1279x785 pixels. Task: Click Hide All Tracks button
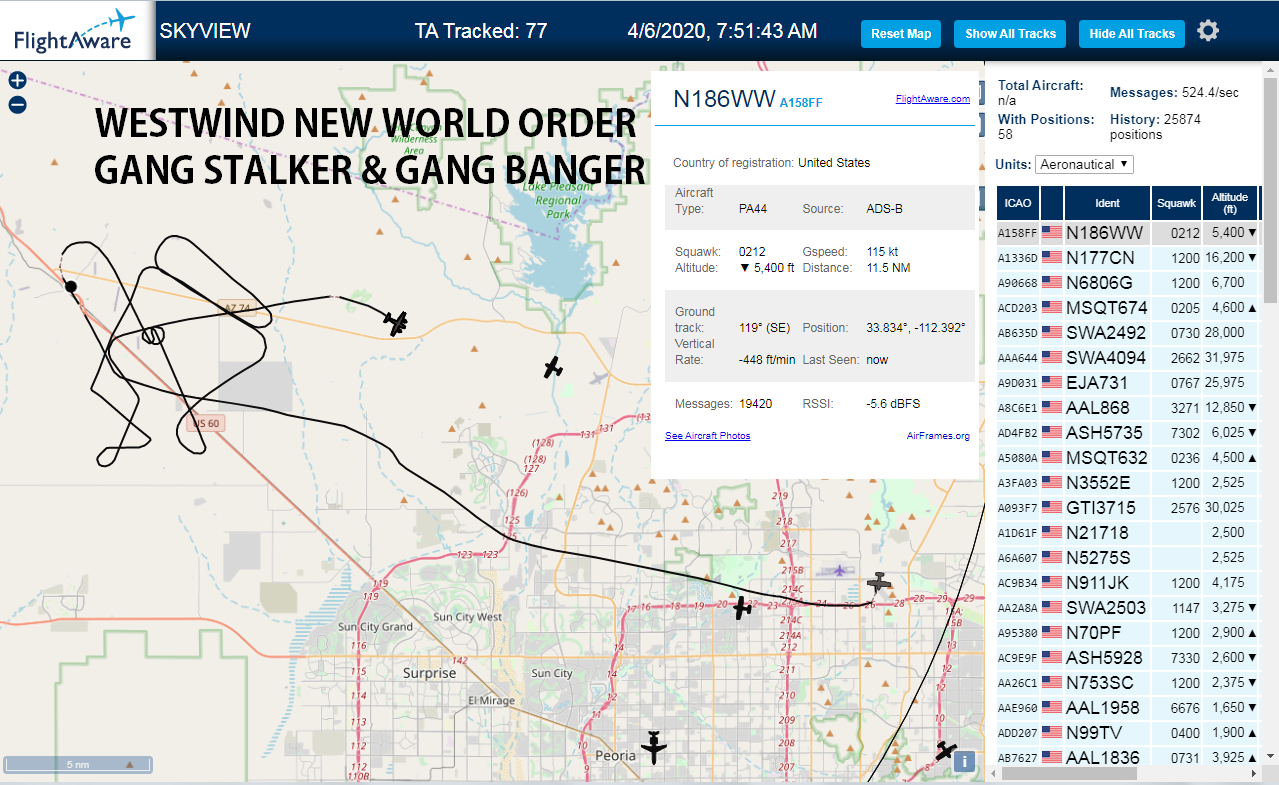coord(1132,34)
